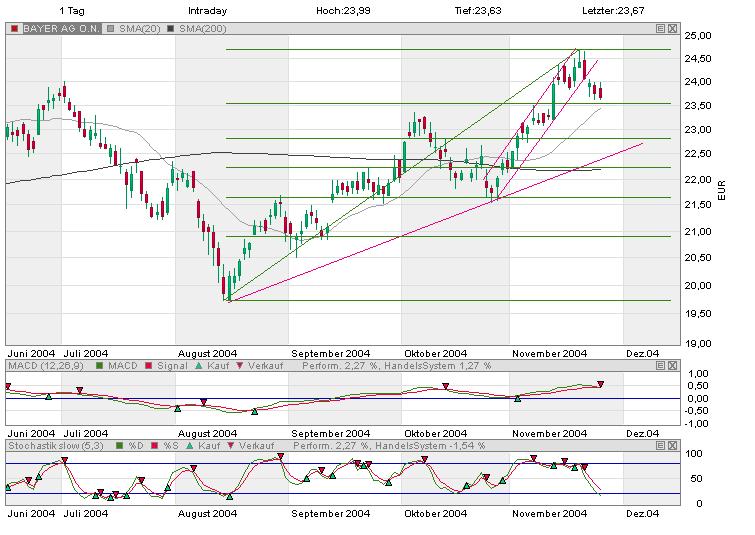Click Oktober 2004 label under Stochastik panel

click(x=435, y=513)
